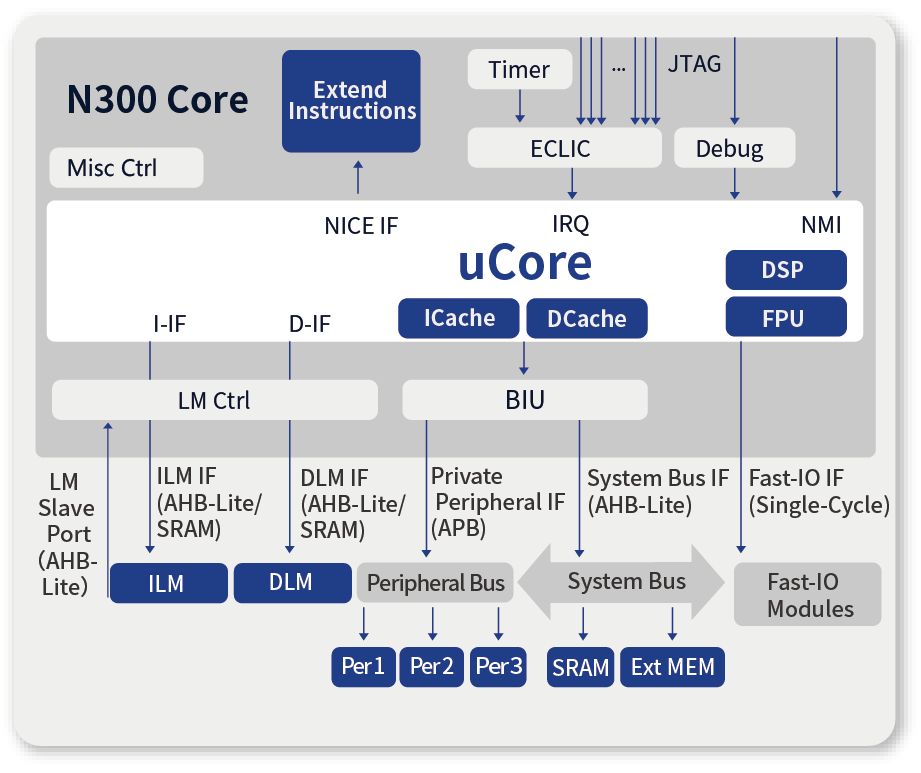
Task: Click the FPU block
Action: pyautogui.click(x=785, y=317)
